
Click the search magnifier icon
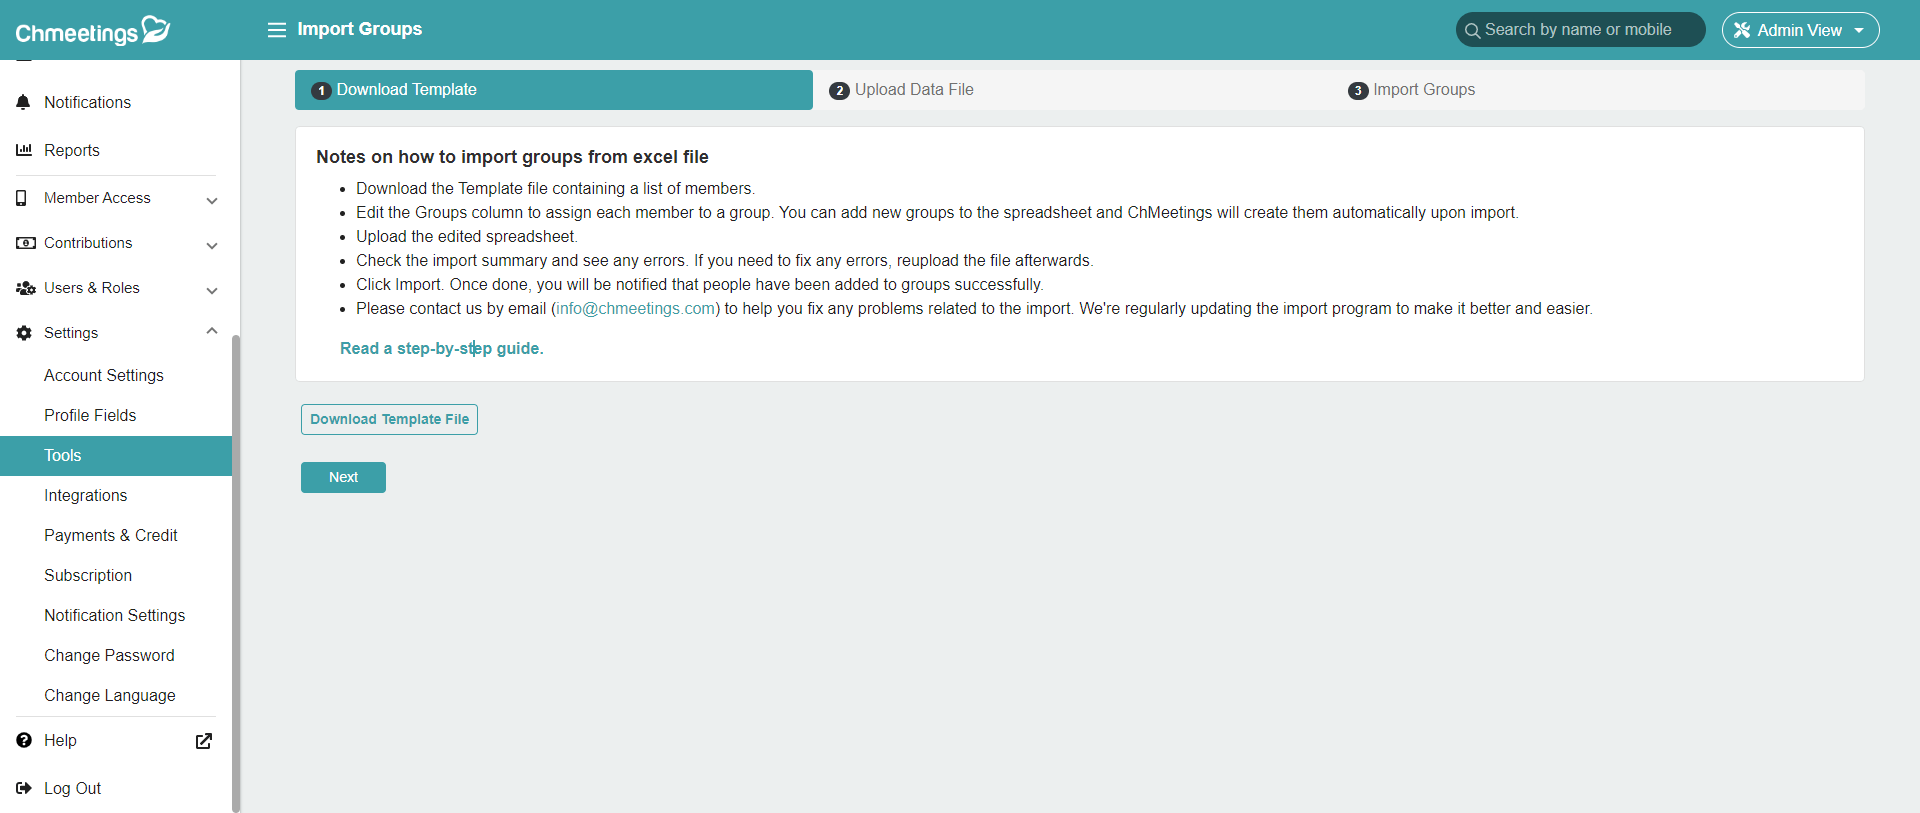point(1472,31)
